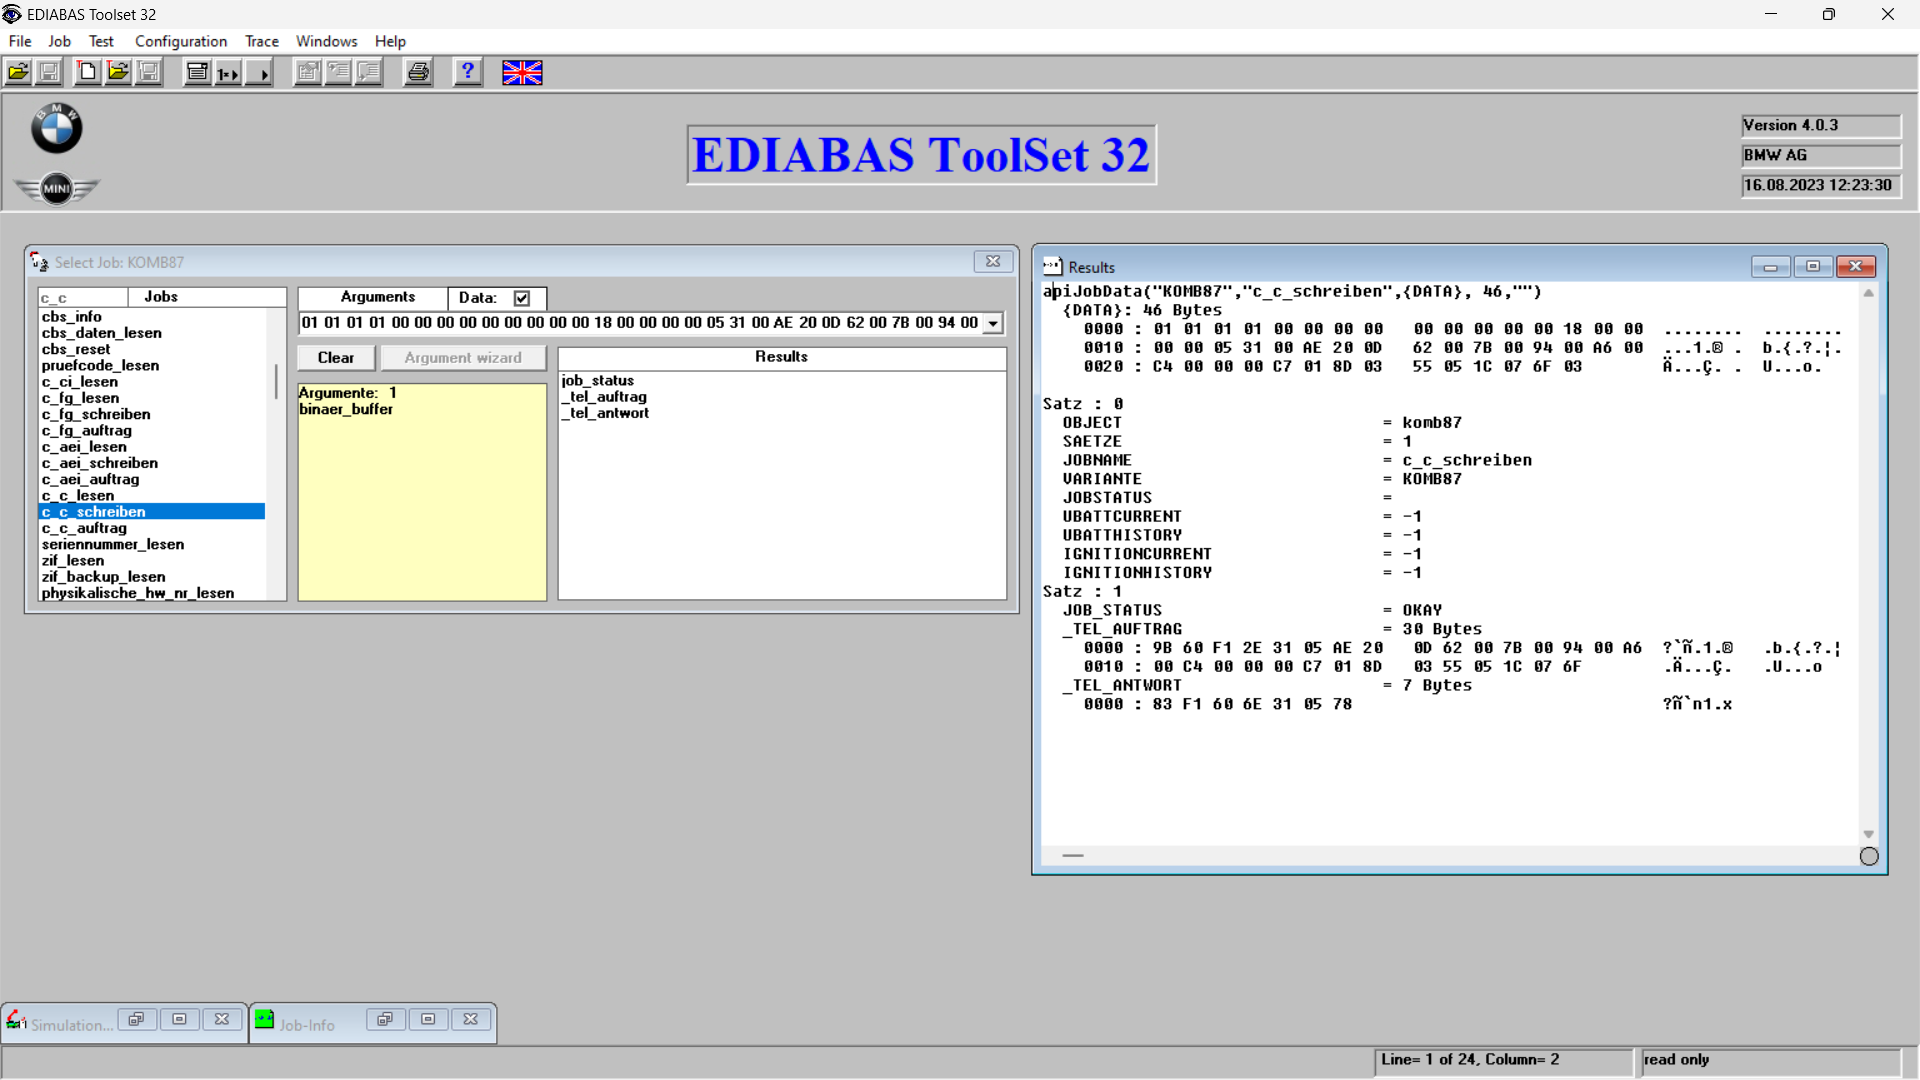Open the Windows menu

click(326, 41)
